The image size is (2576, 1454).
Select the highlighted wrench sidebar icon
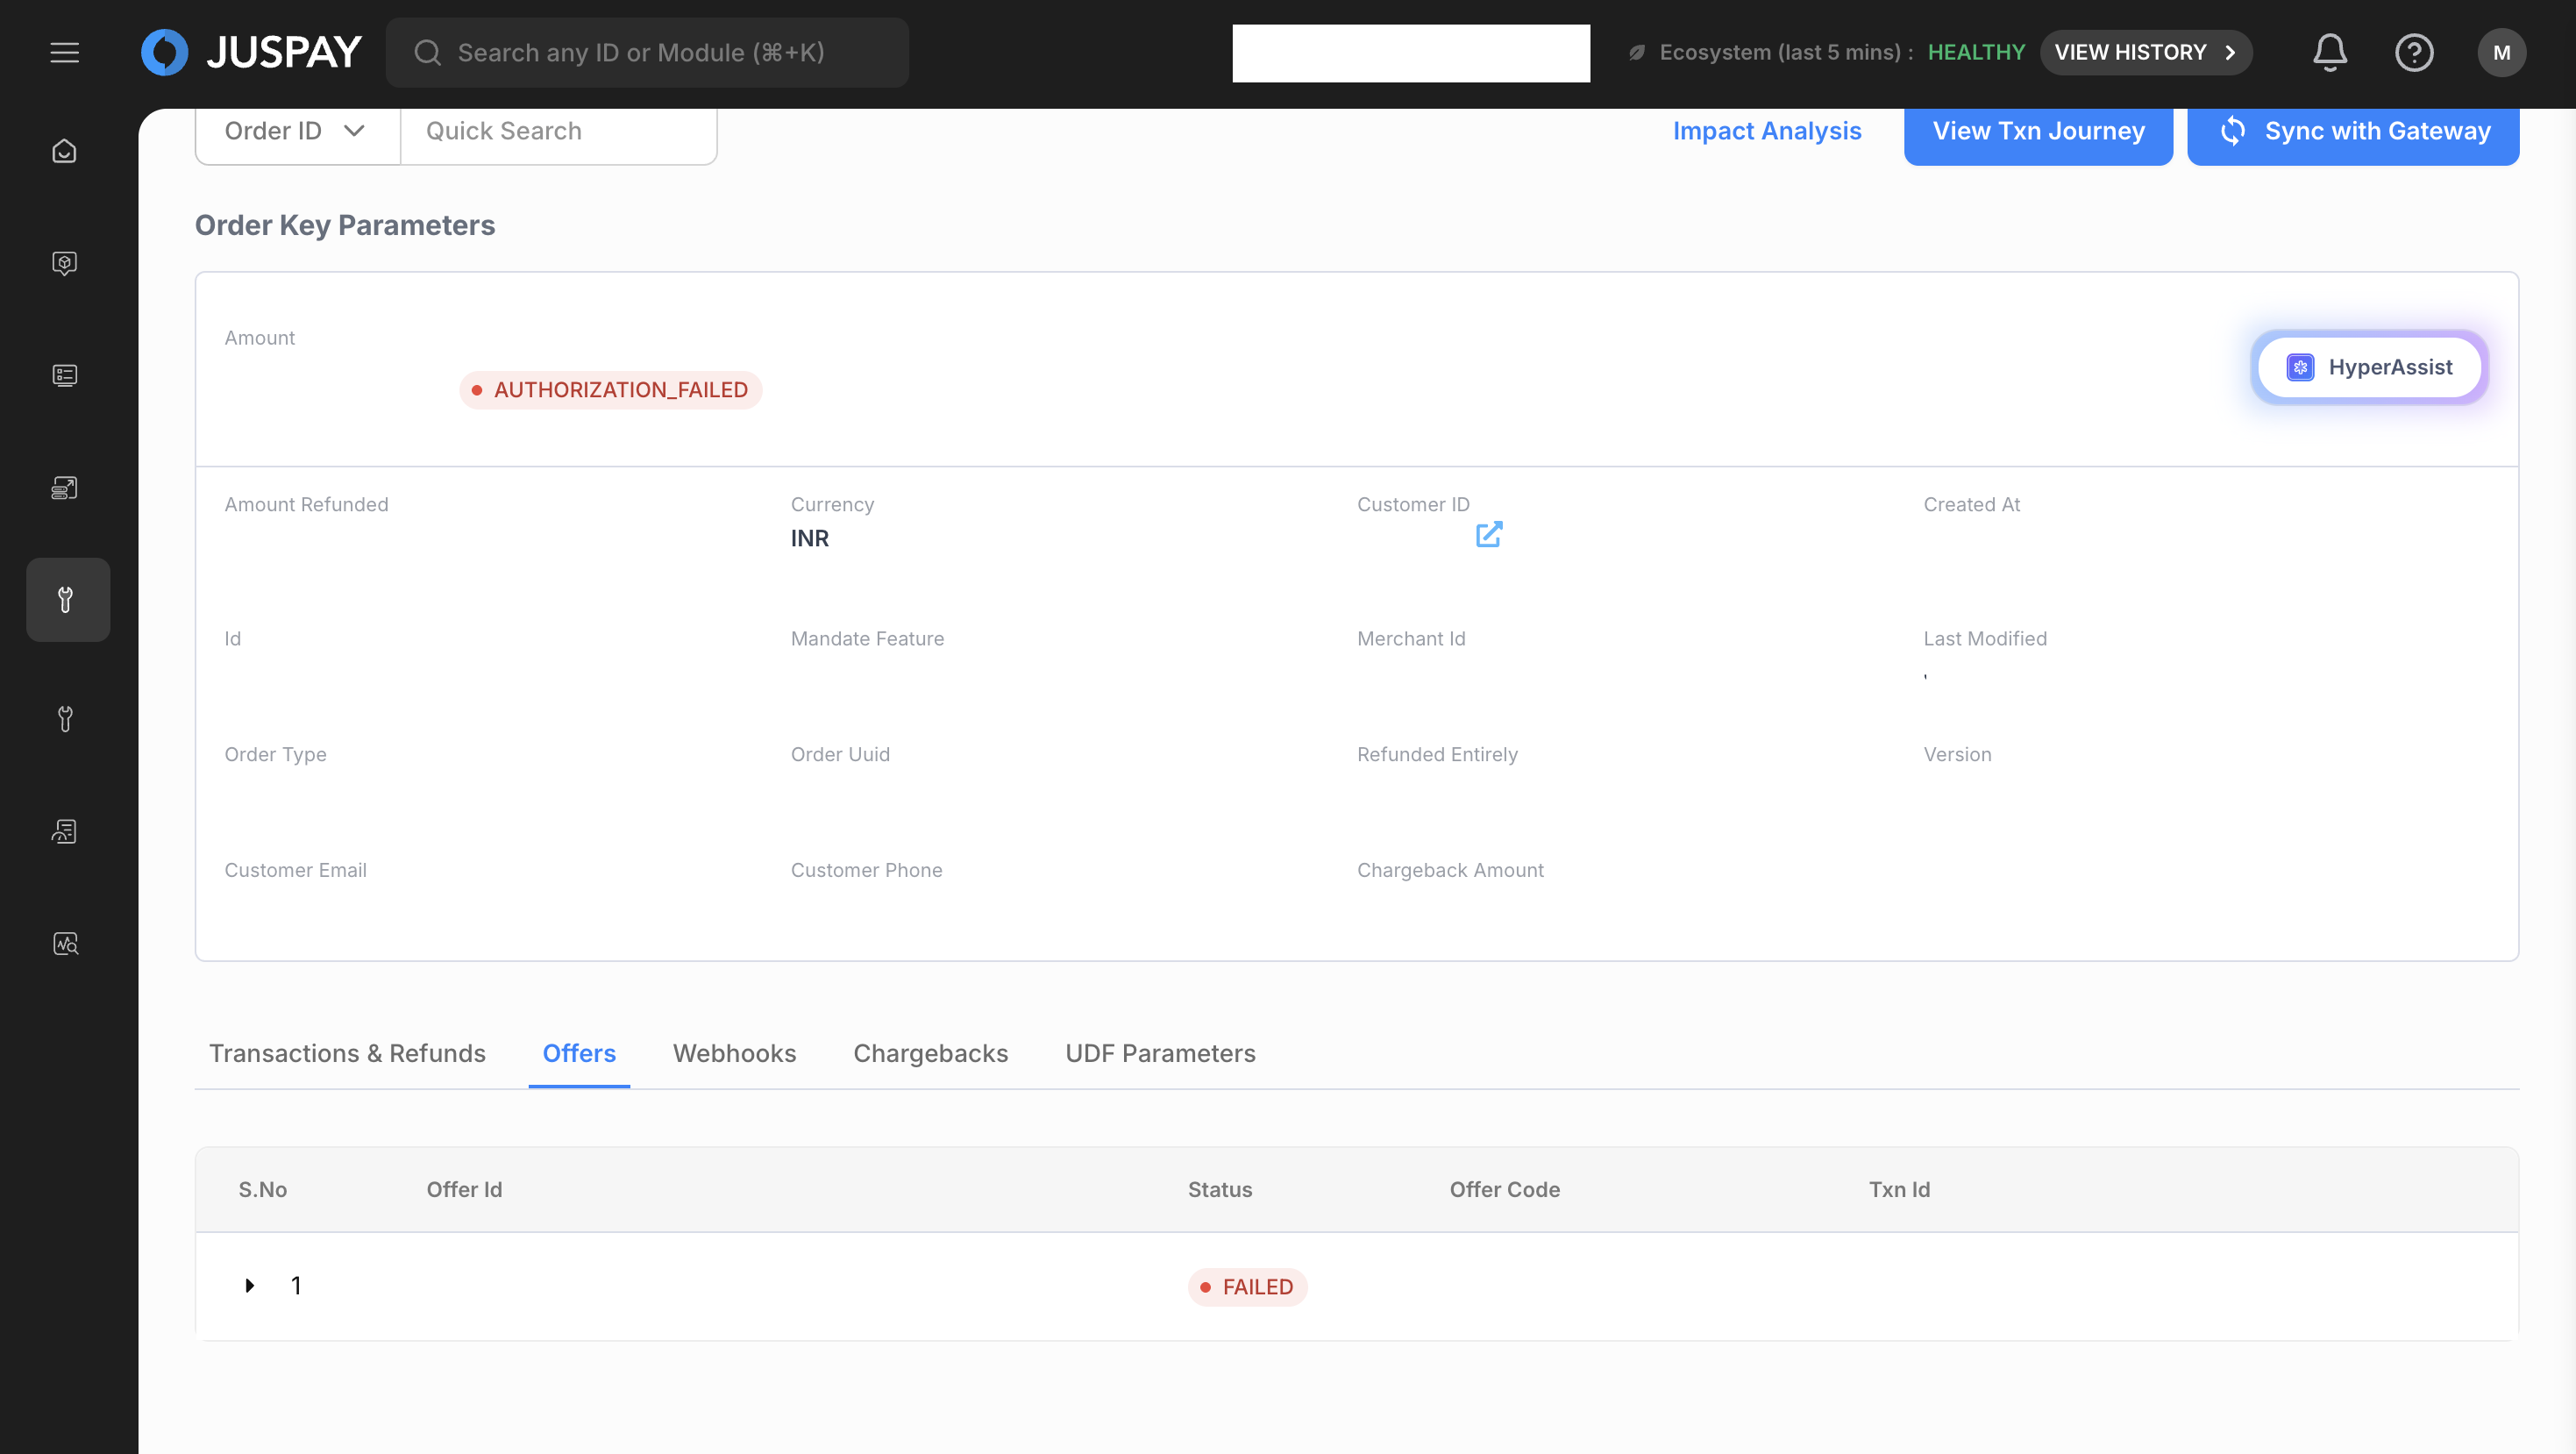[67, 599]
